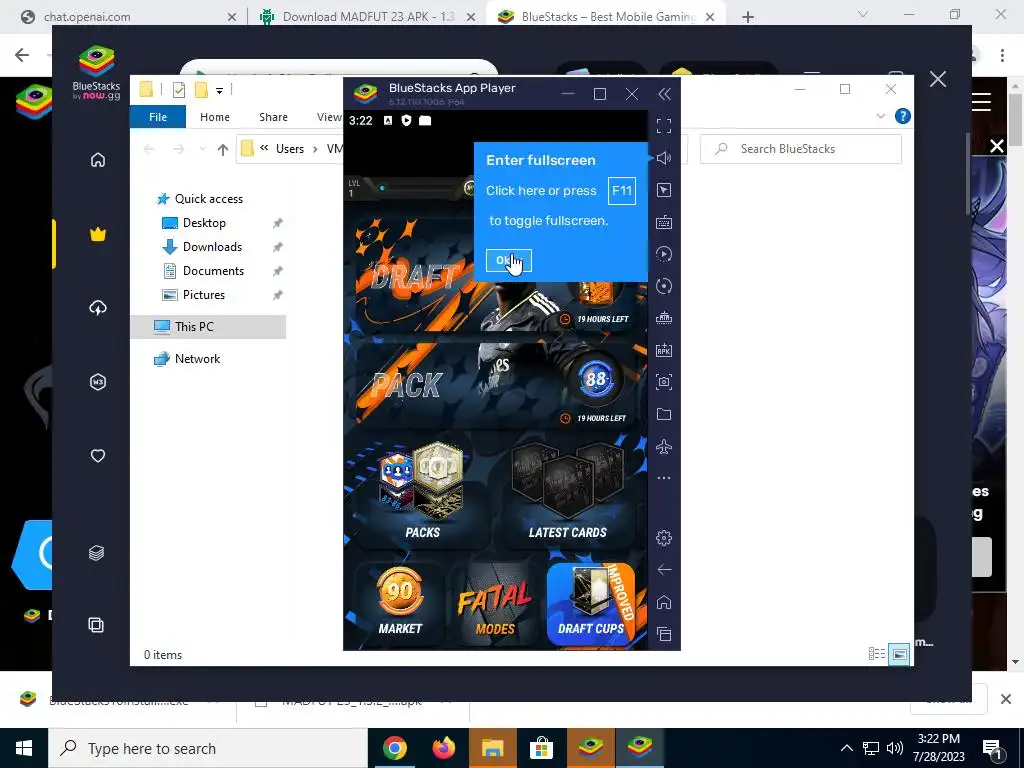Open PACKS section in MADFUT
The image size is (1024, 768).
pos(423,495)
